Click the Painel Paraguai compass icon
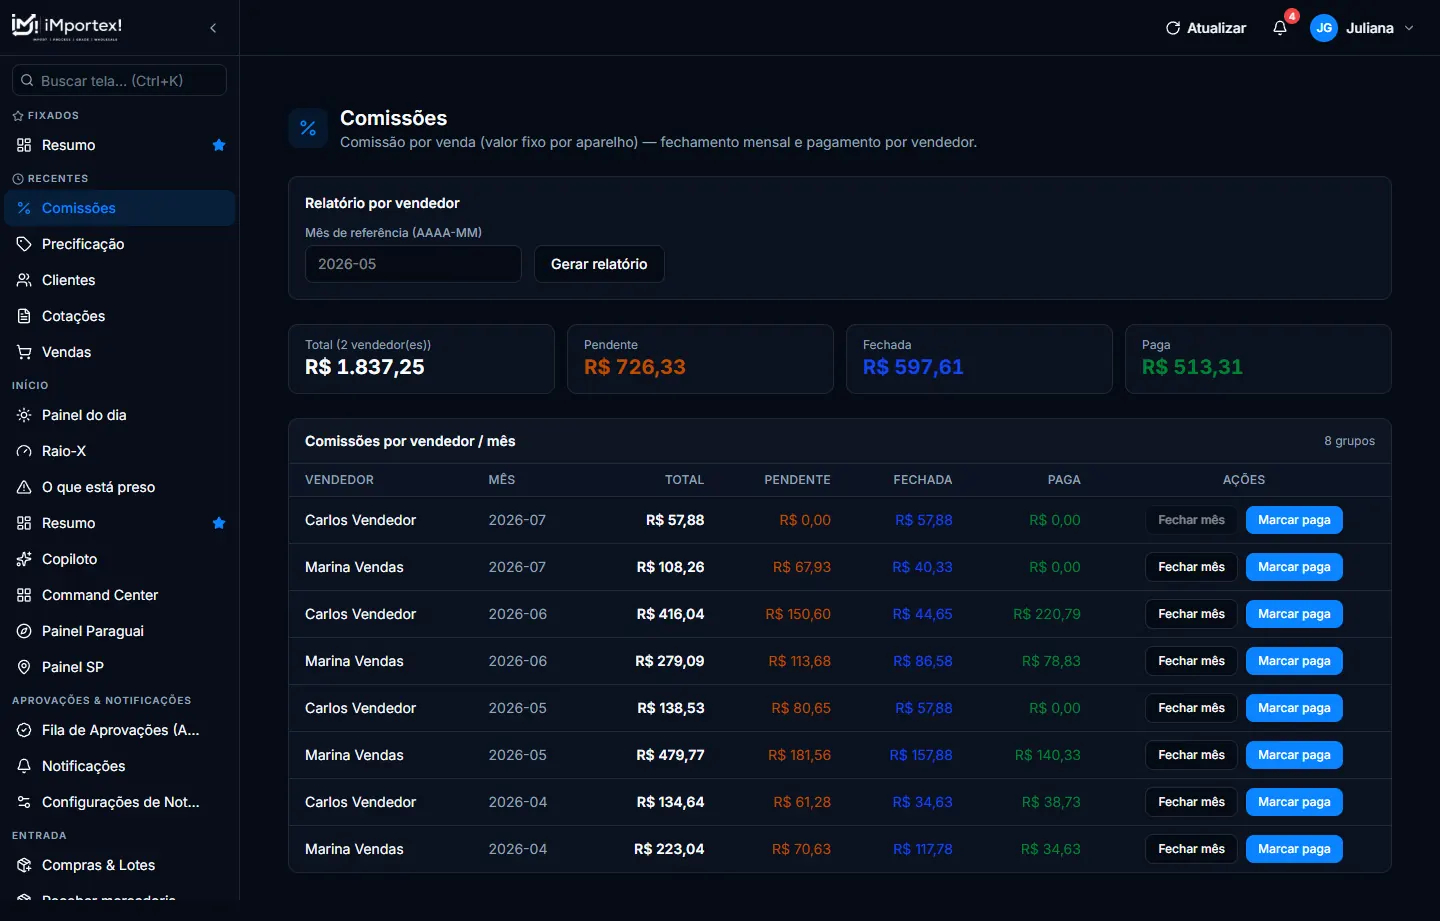 click(x=24, y=631)
